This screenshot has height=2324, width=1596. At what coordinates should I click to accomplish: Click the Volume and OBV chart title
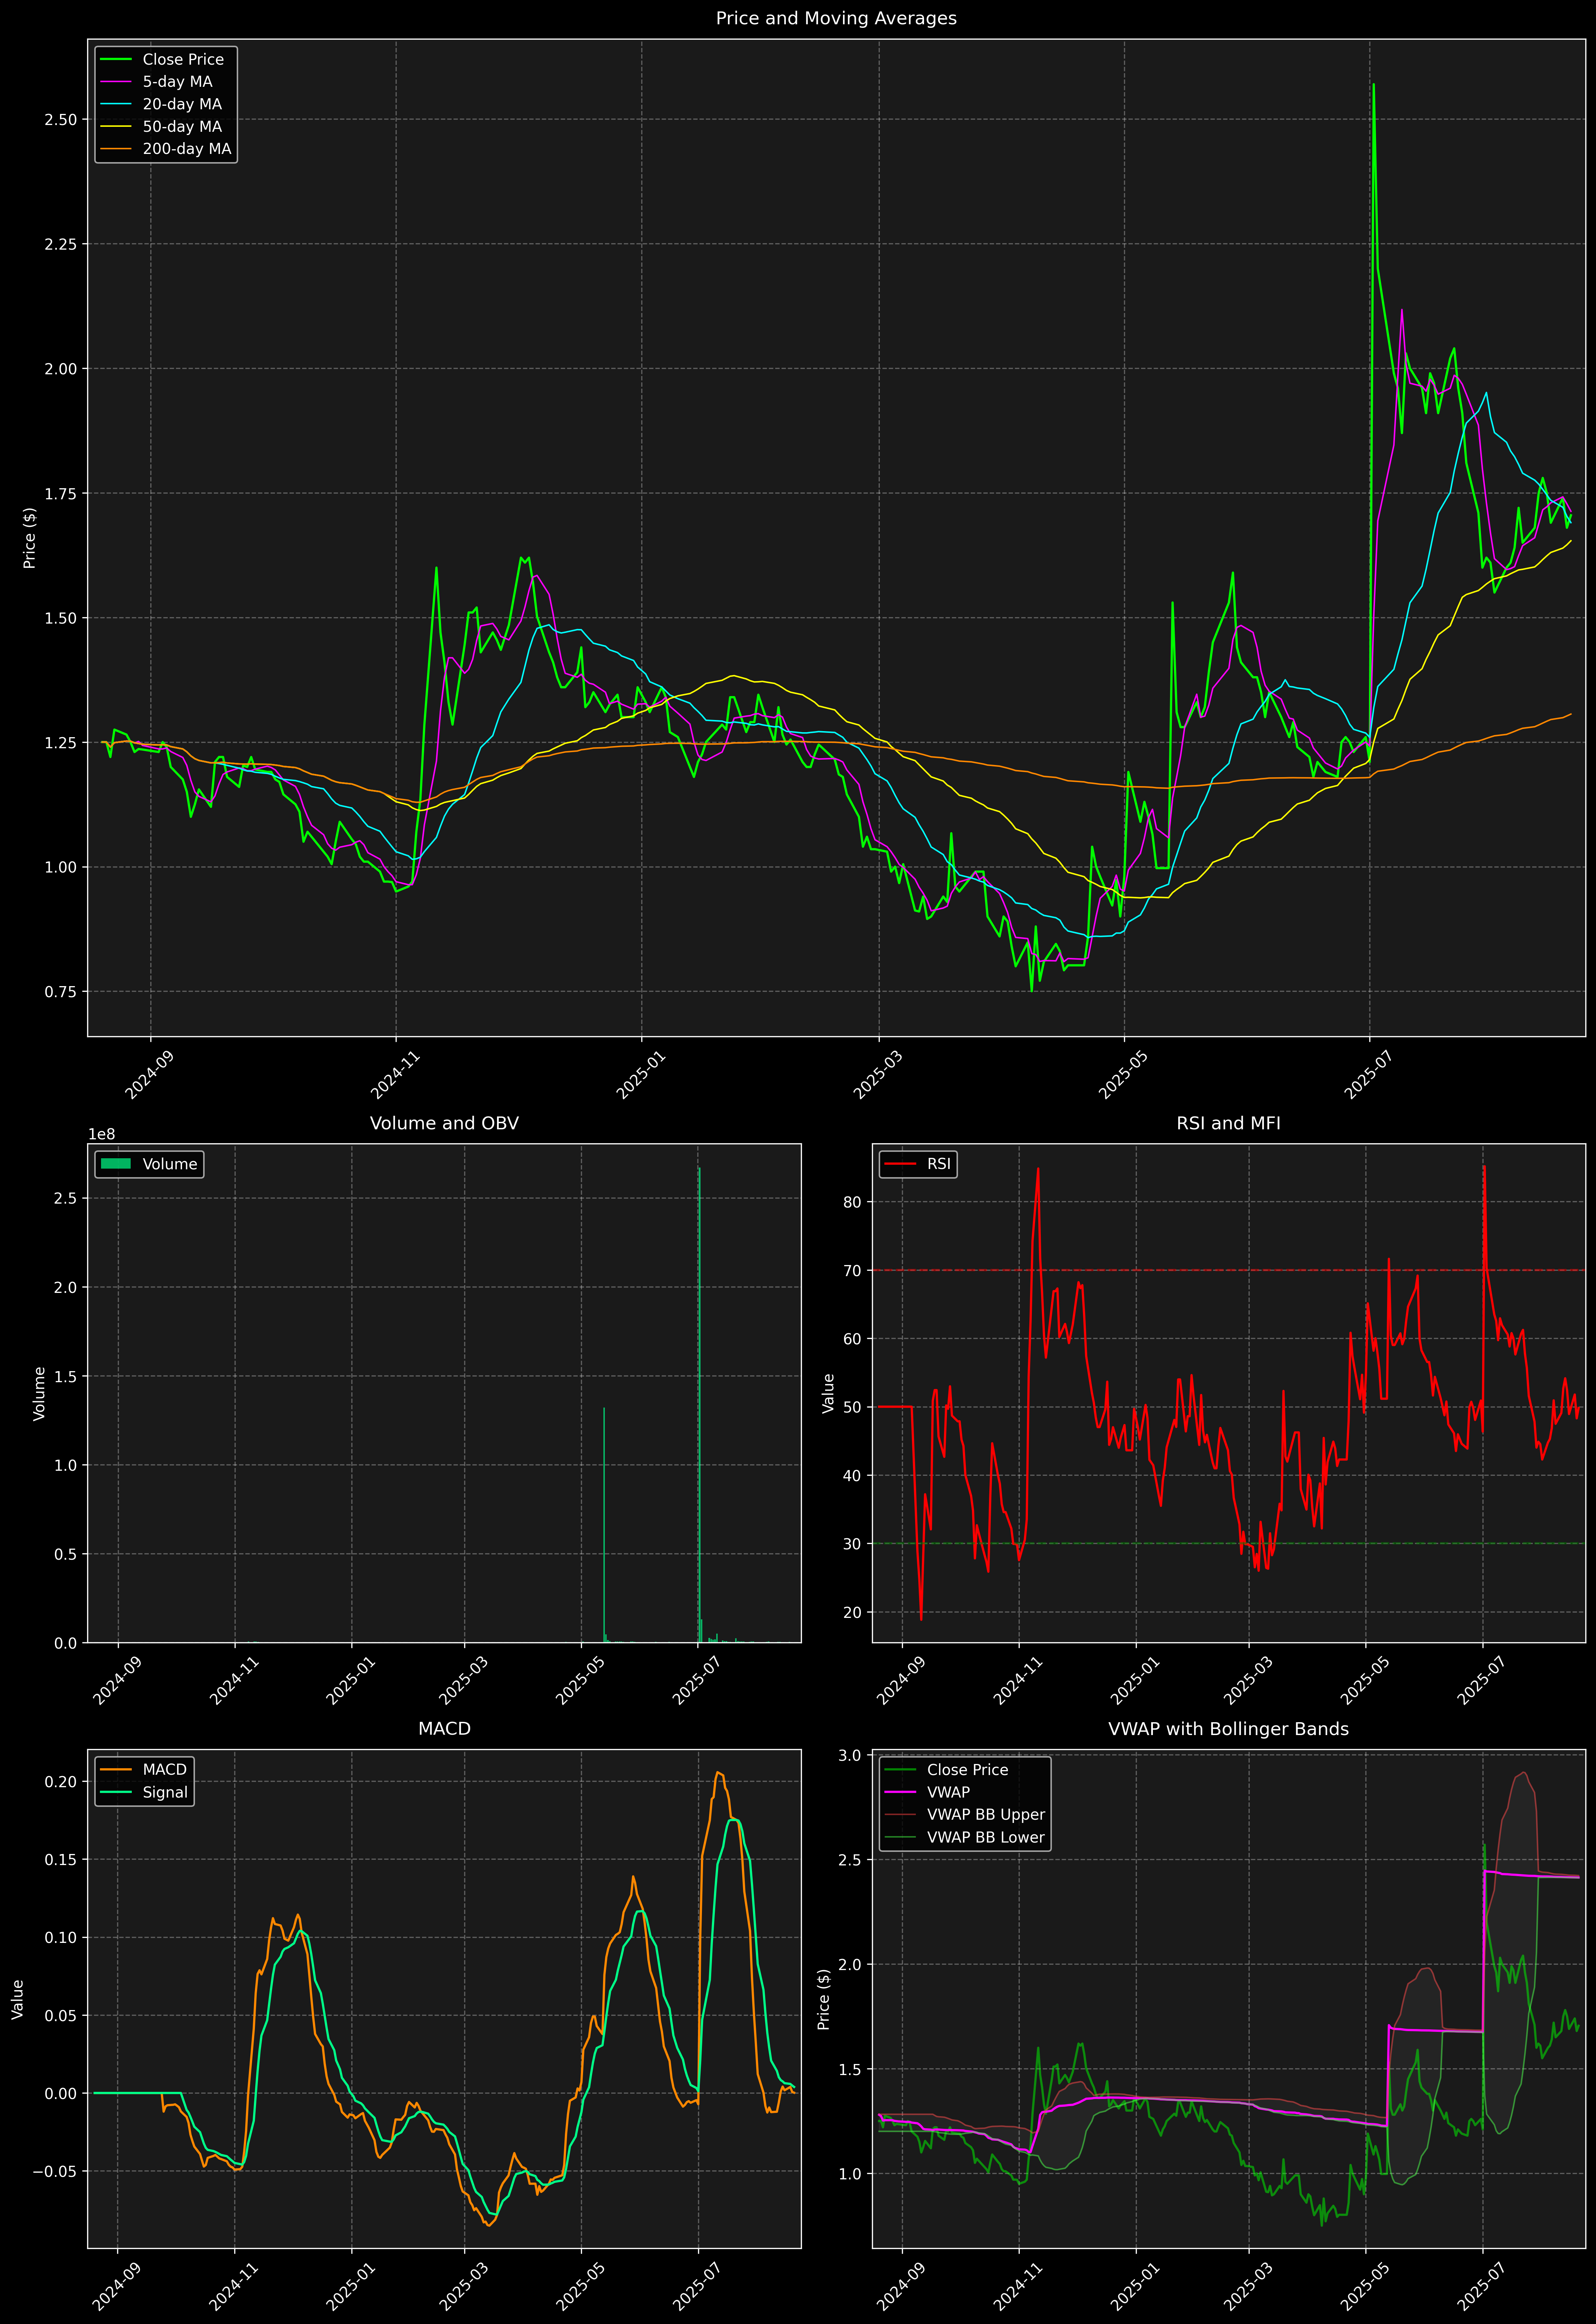point(444,1123)
